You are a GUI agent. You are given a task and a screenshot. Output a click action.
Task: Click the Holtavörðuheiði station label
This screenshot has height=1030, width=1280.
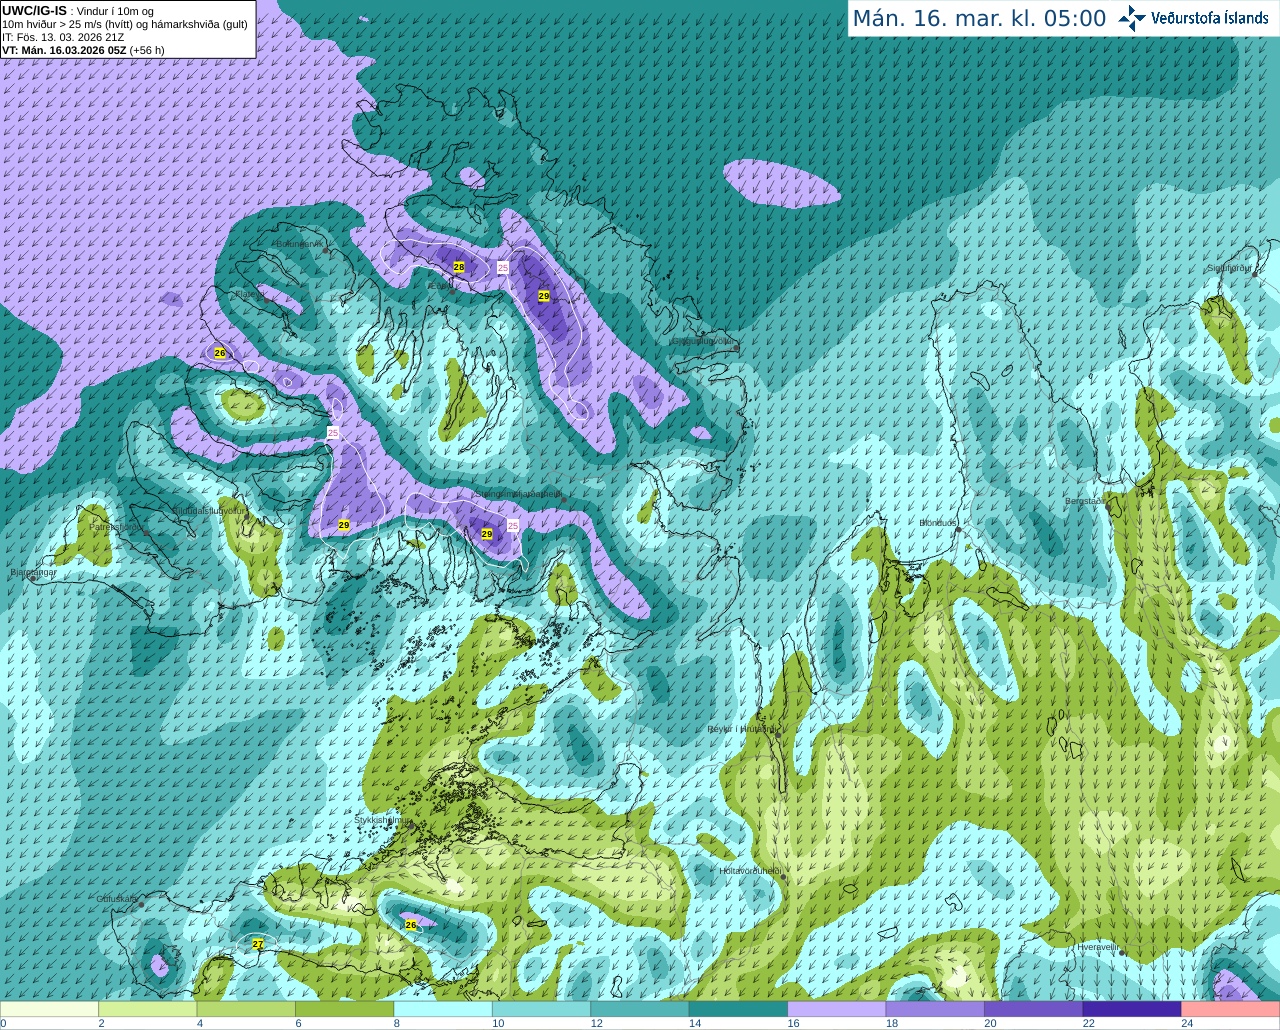point(750,870)
